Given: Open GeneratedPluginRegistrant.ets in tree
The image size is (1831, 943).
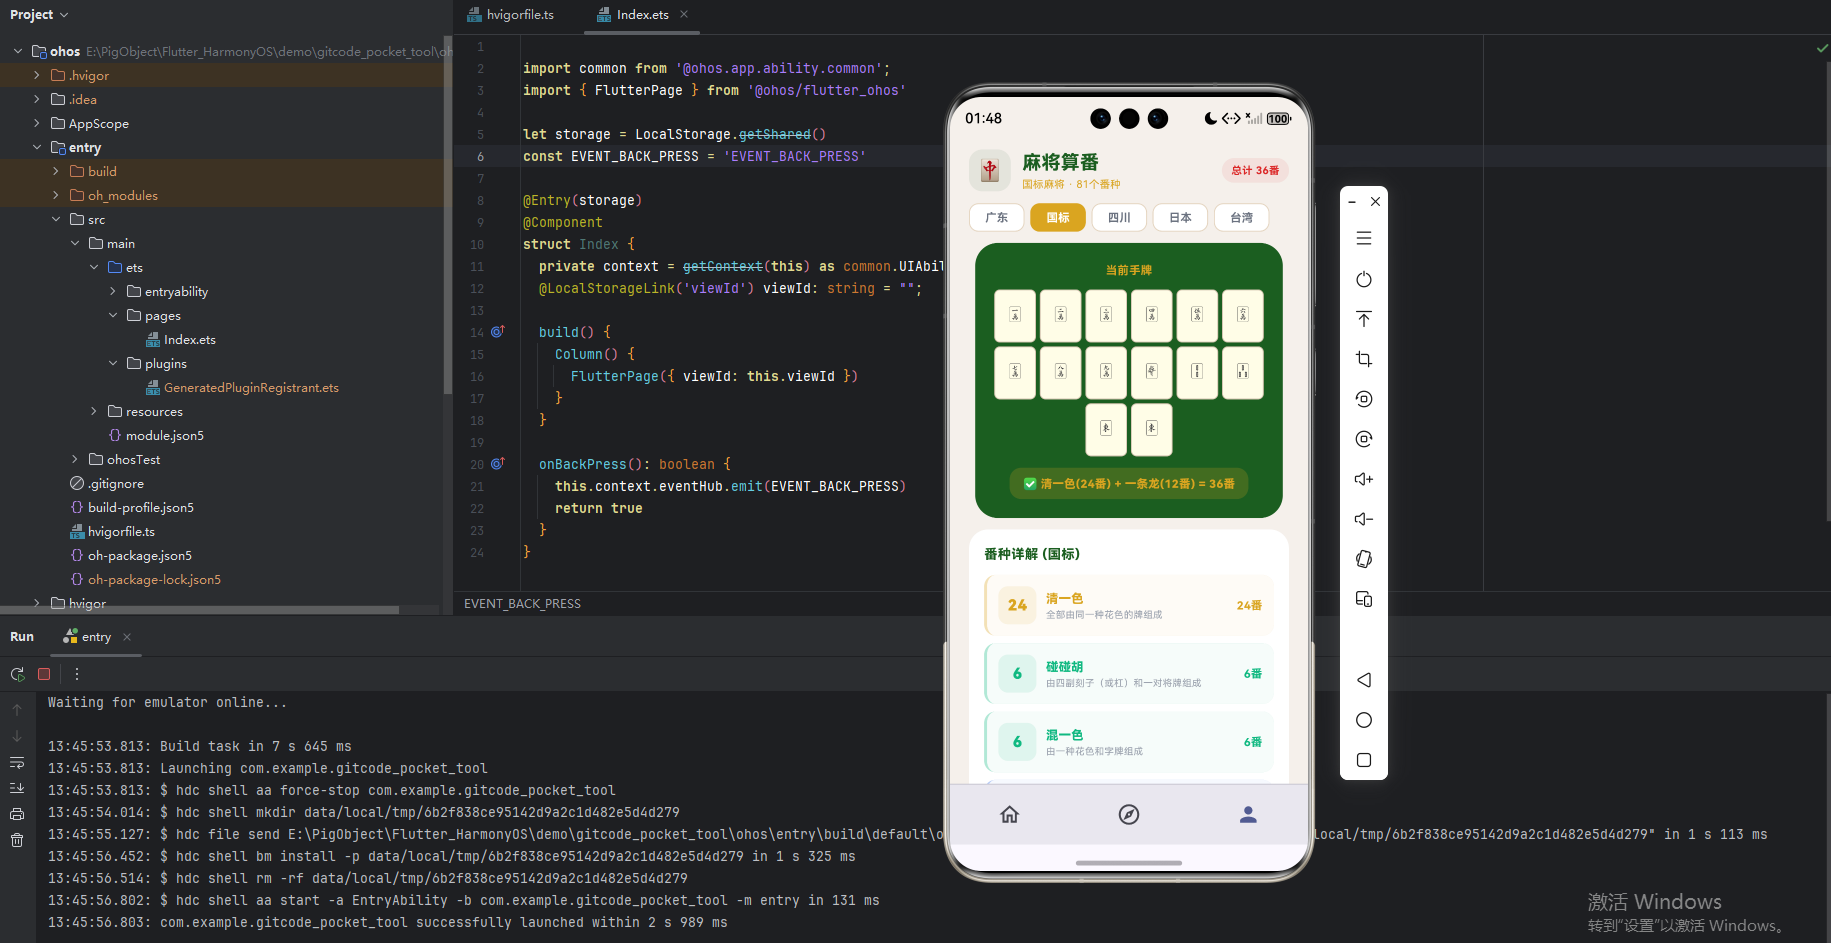Looking at the screenshot, I should 242,387.
